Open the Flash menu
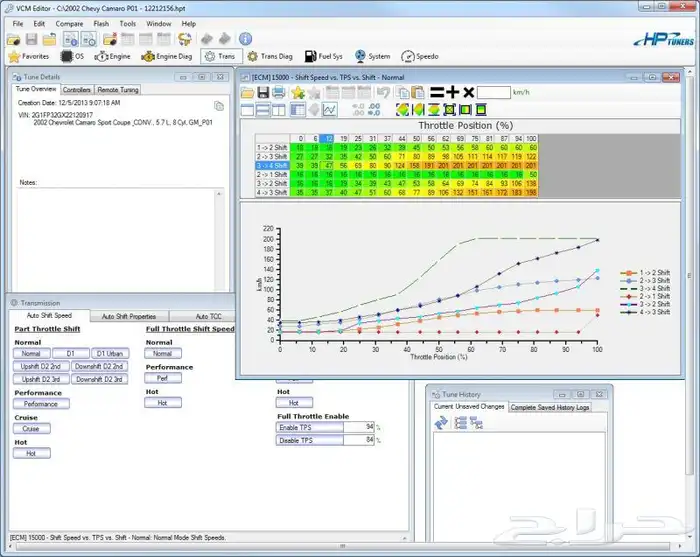 [101, 23]
